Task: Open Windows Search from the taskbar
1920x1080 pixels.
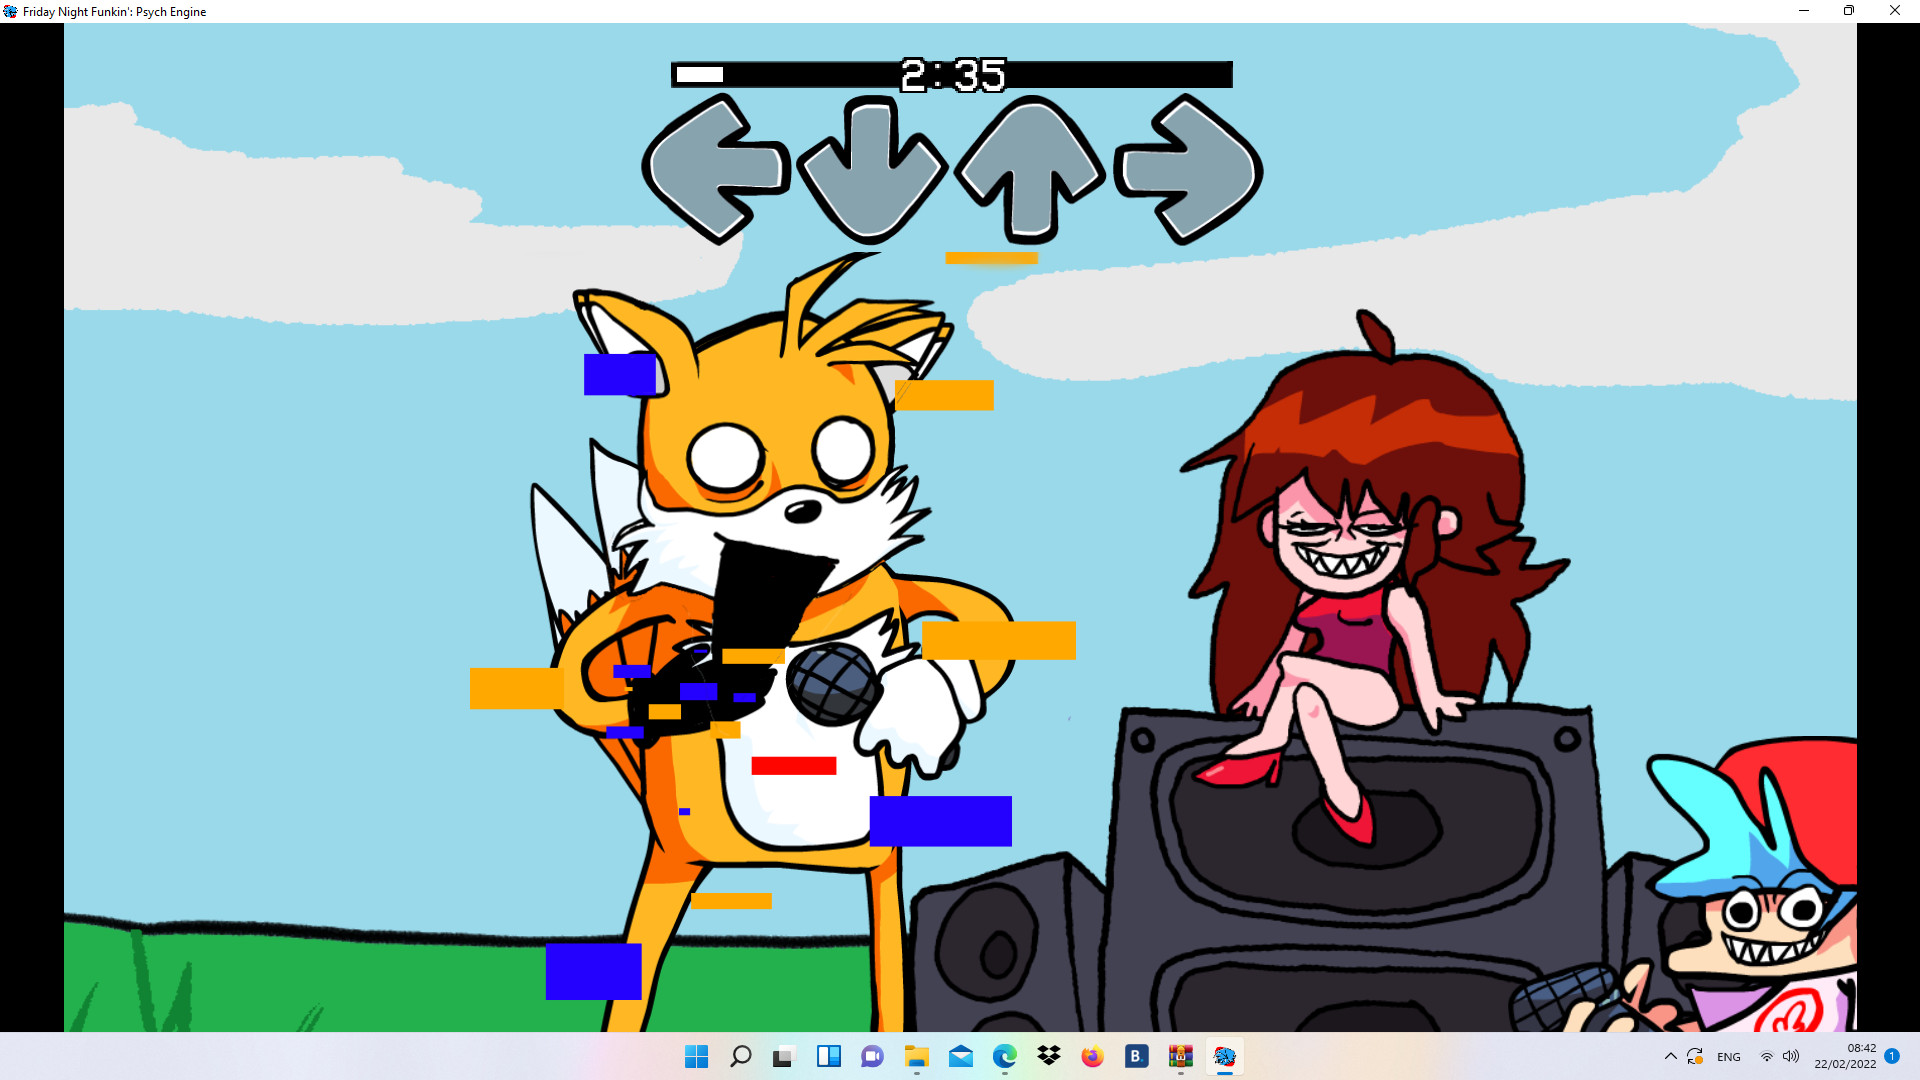Action: tap(741, 1056)
